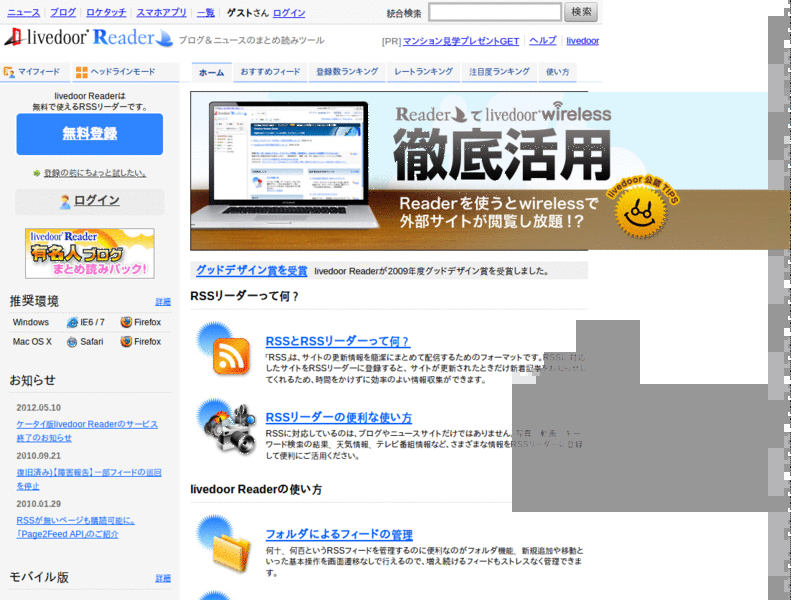
Task: Click the Mac OS X label
Action: [x=32, y=342]
